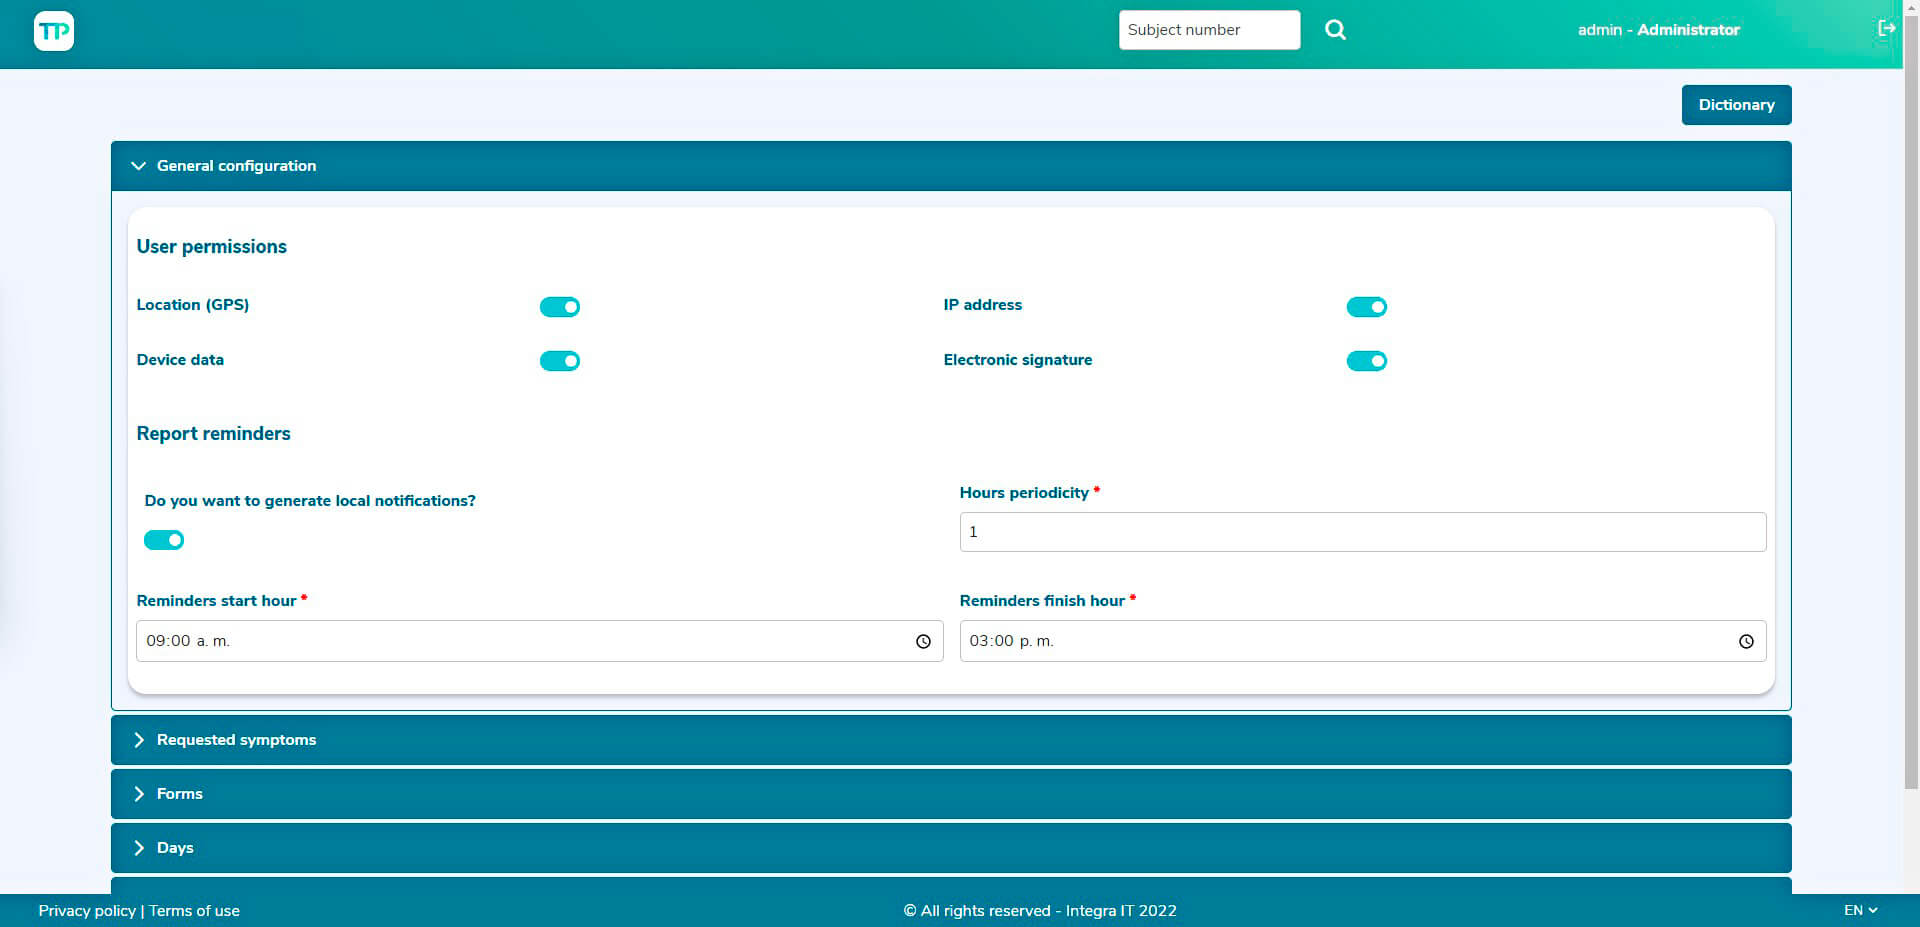The width and height of the screenshot is (1920, 927).
Task: Collapse the General configuration section
Action: [x=236, y=166]
